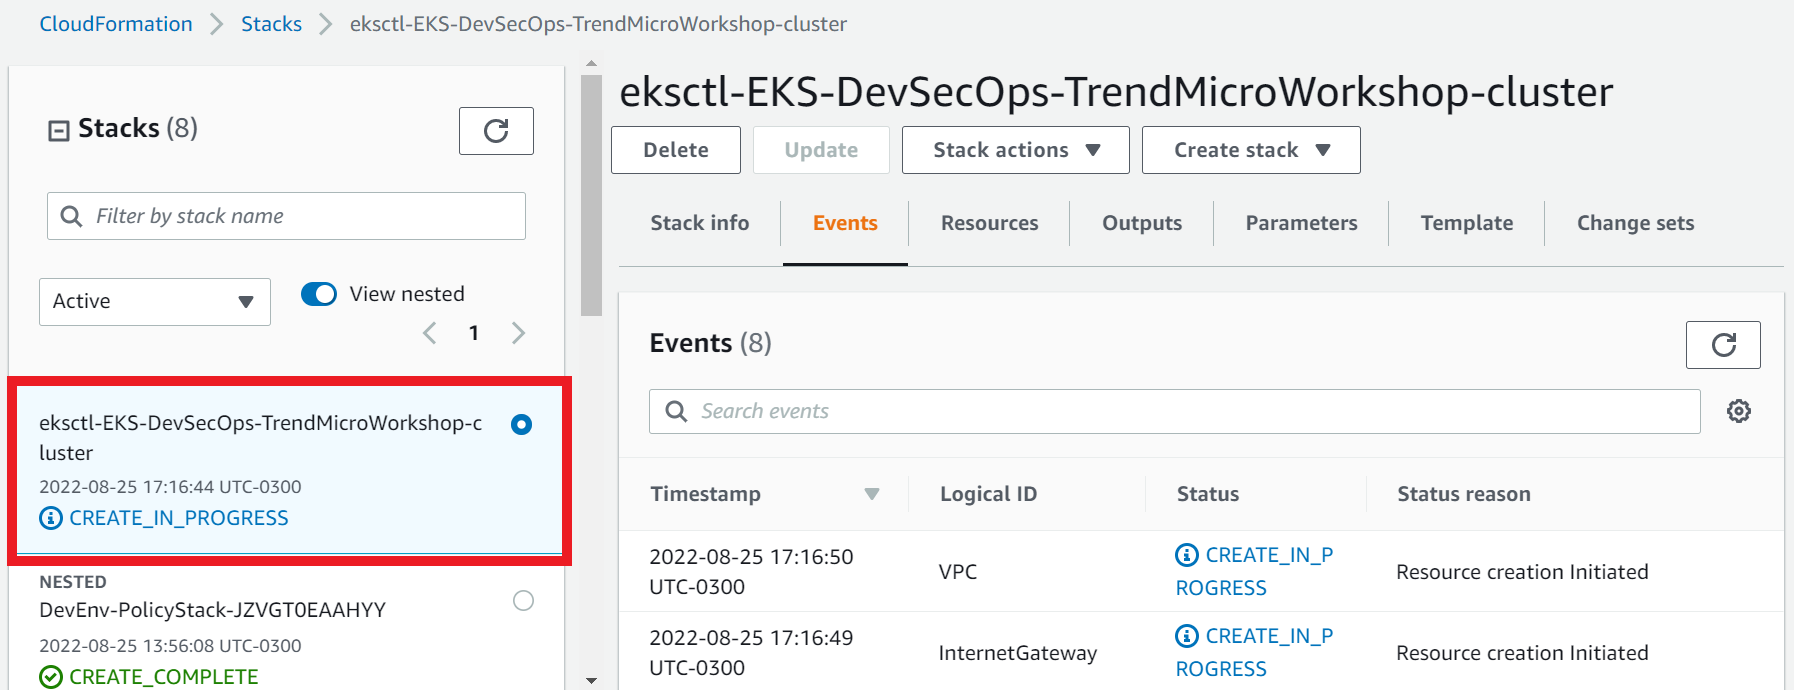Click stack timestamp 2022-08-25 13:56:08 UTC-0300
This screenshot has height=690, width=1794.
pos(170,646)
